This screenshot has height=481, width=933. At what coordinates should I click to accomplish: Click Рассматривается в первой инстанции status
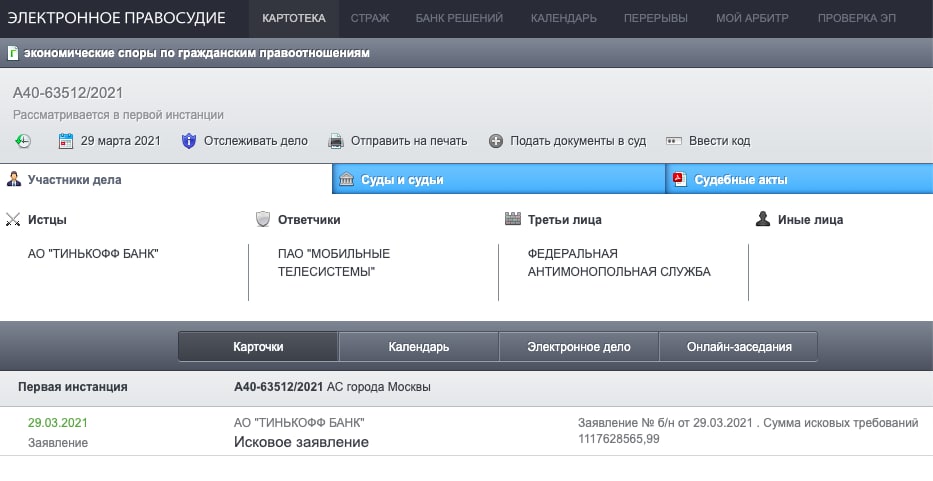(118, 115)
